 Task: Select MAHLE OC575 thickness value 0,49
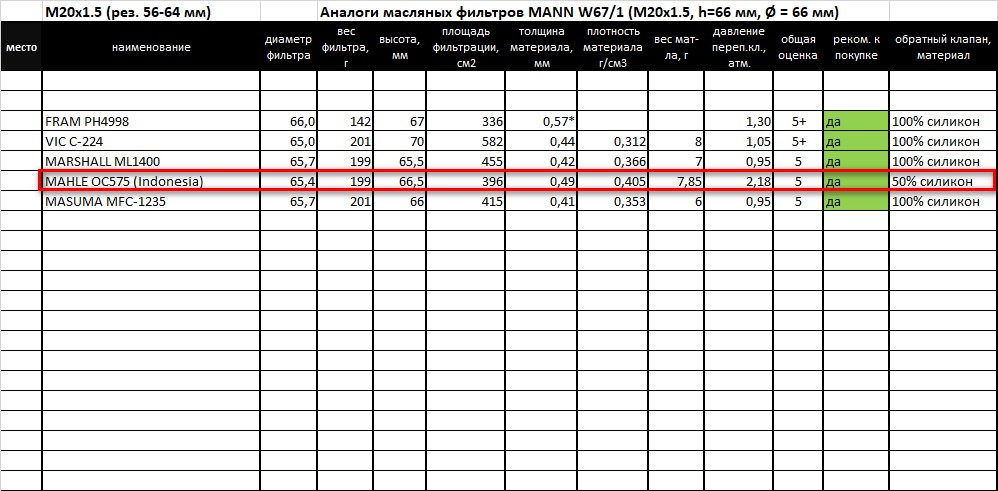pyautogui.click(x=542, y=181)
